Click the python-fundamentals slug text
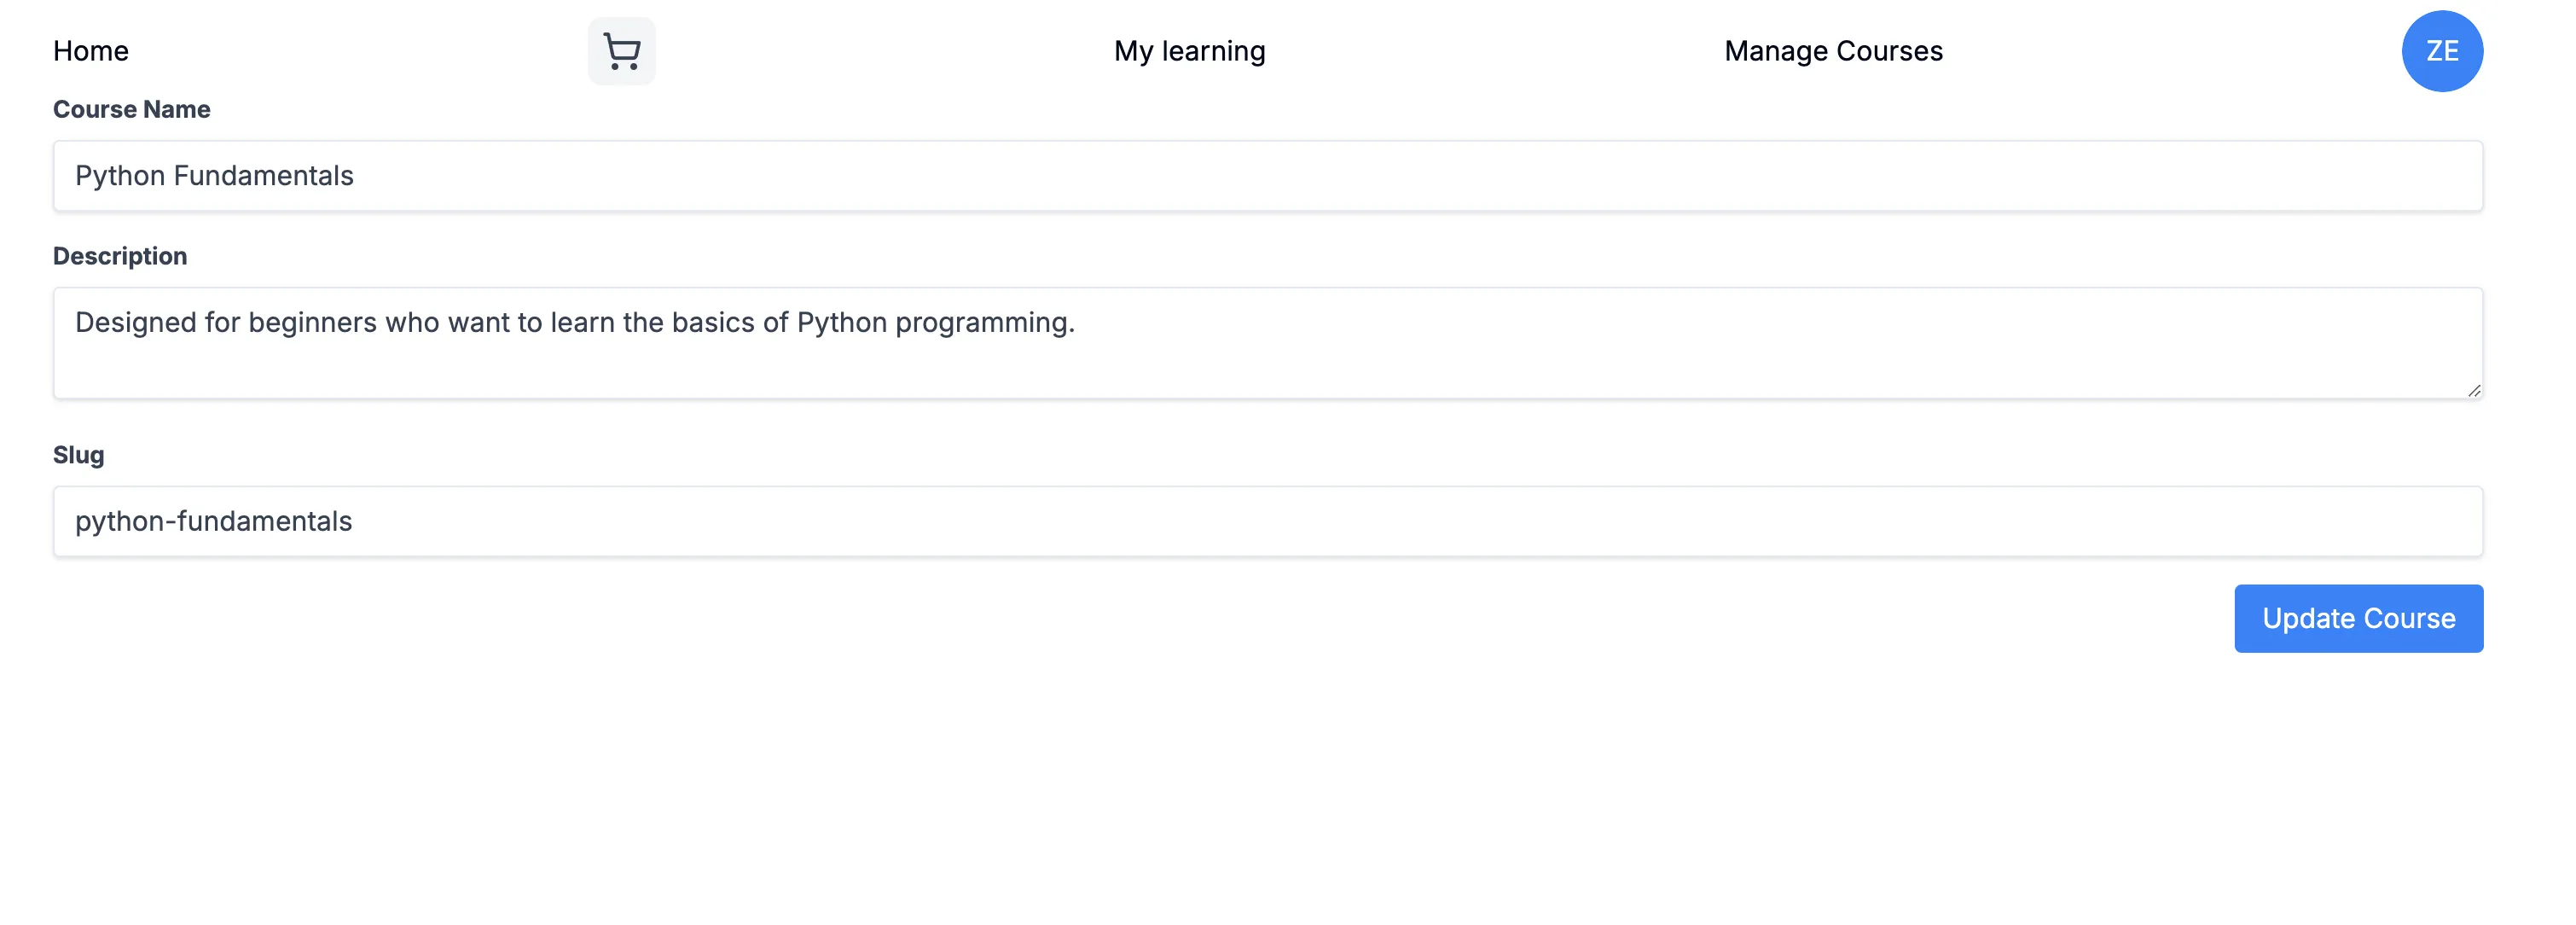This screenshot has height=925, width=2576. [214, 521]
